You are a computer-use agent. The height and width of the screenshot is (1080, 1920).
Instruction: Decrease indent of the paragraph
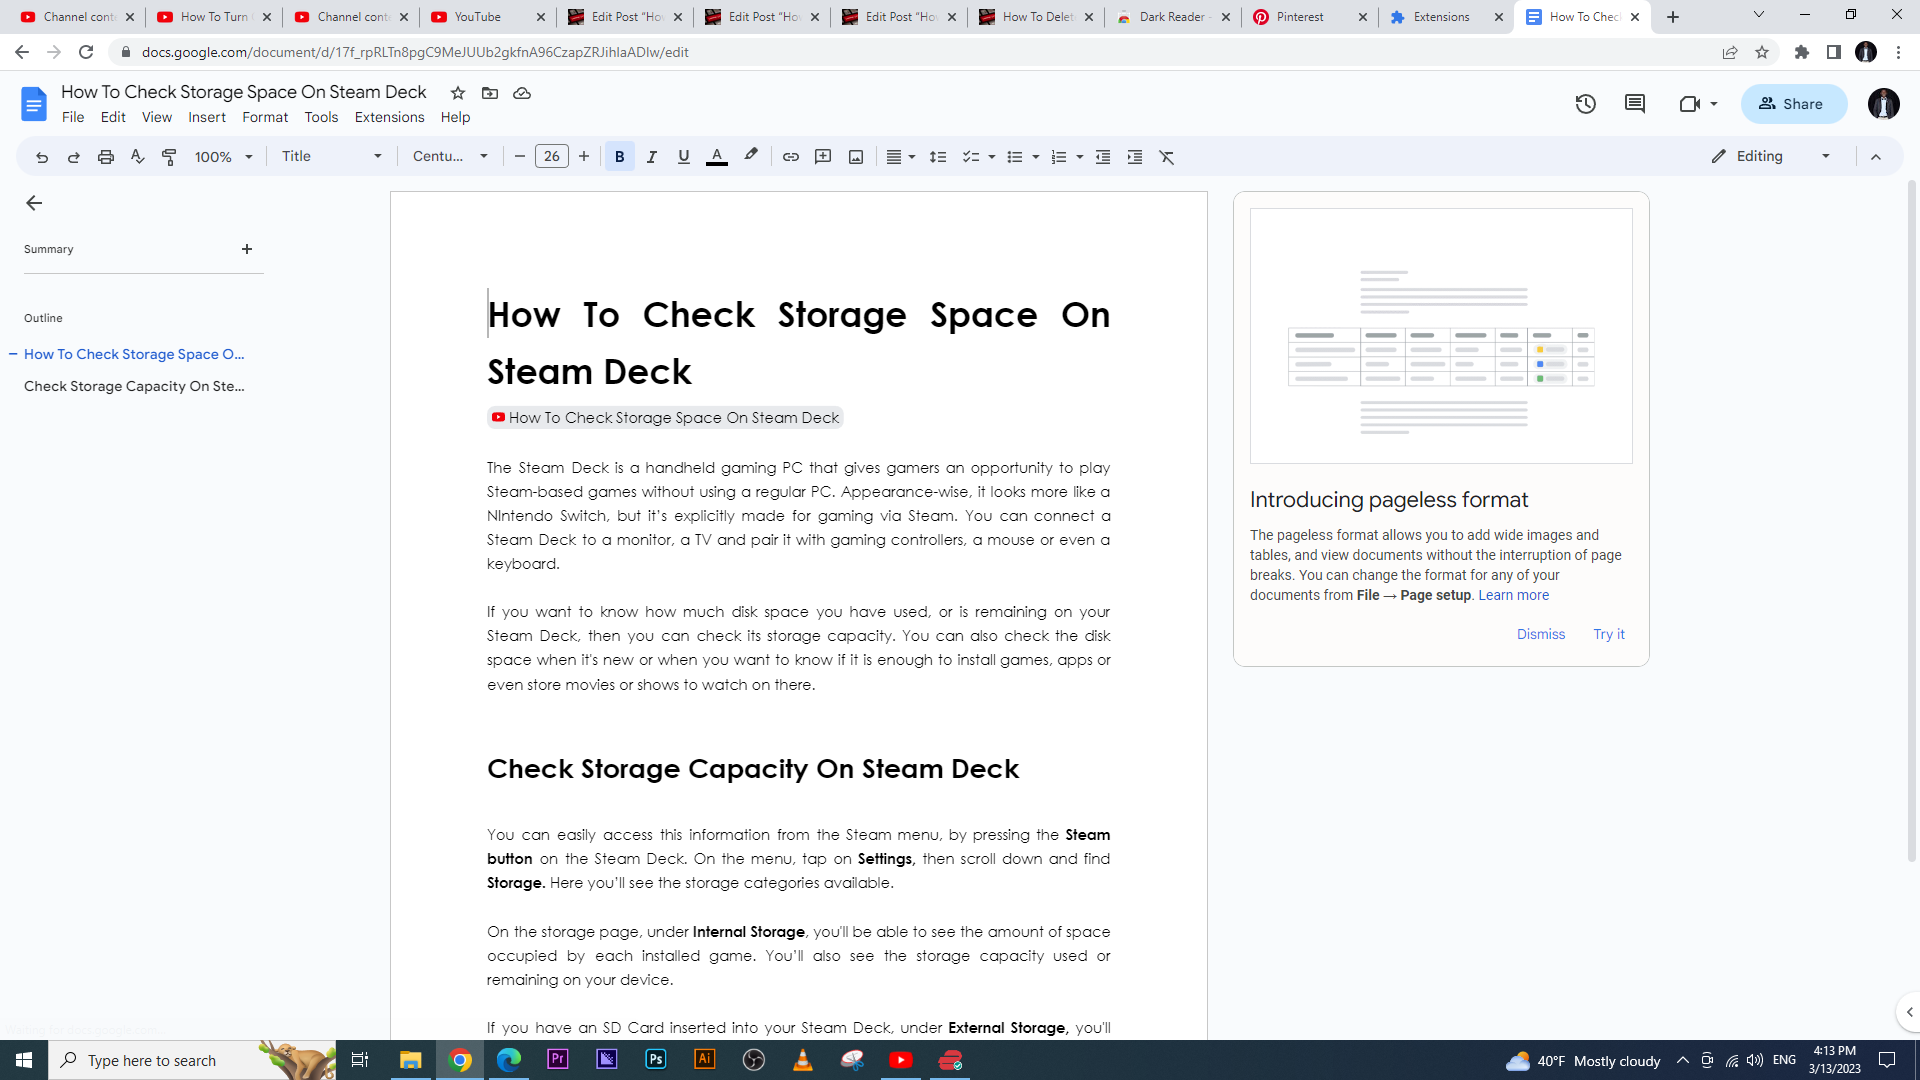point(1103,157)
